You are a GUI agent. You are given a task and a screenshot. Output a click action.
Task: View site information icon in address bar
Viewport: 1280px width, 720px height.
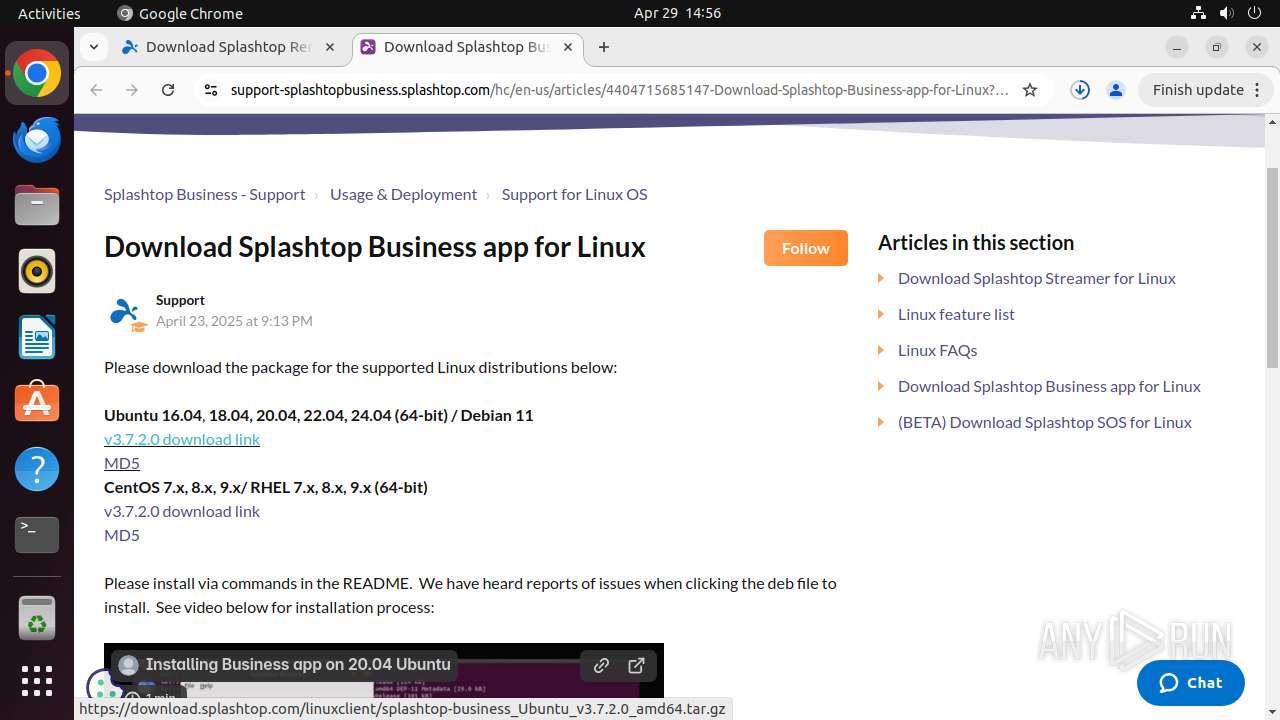[210, 90]
